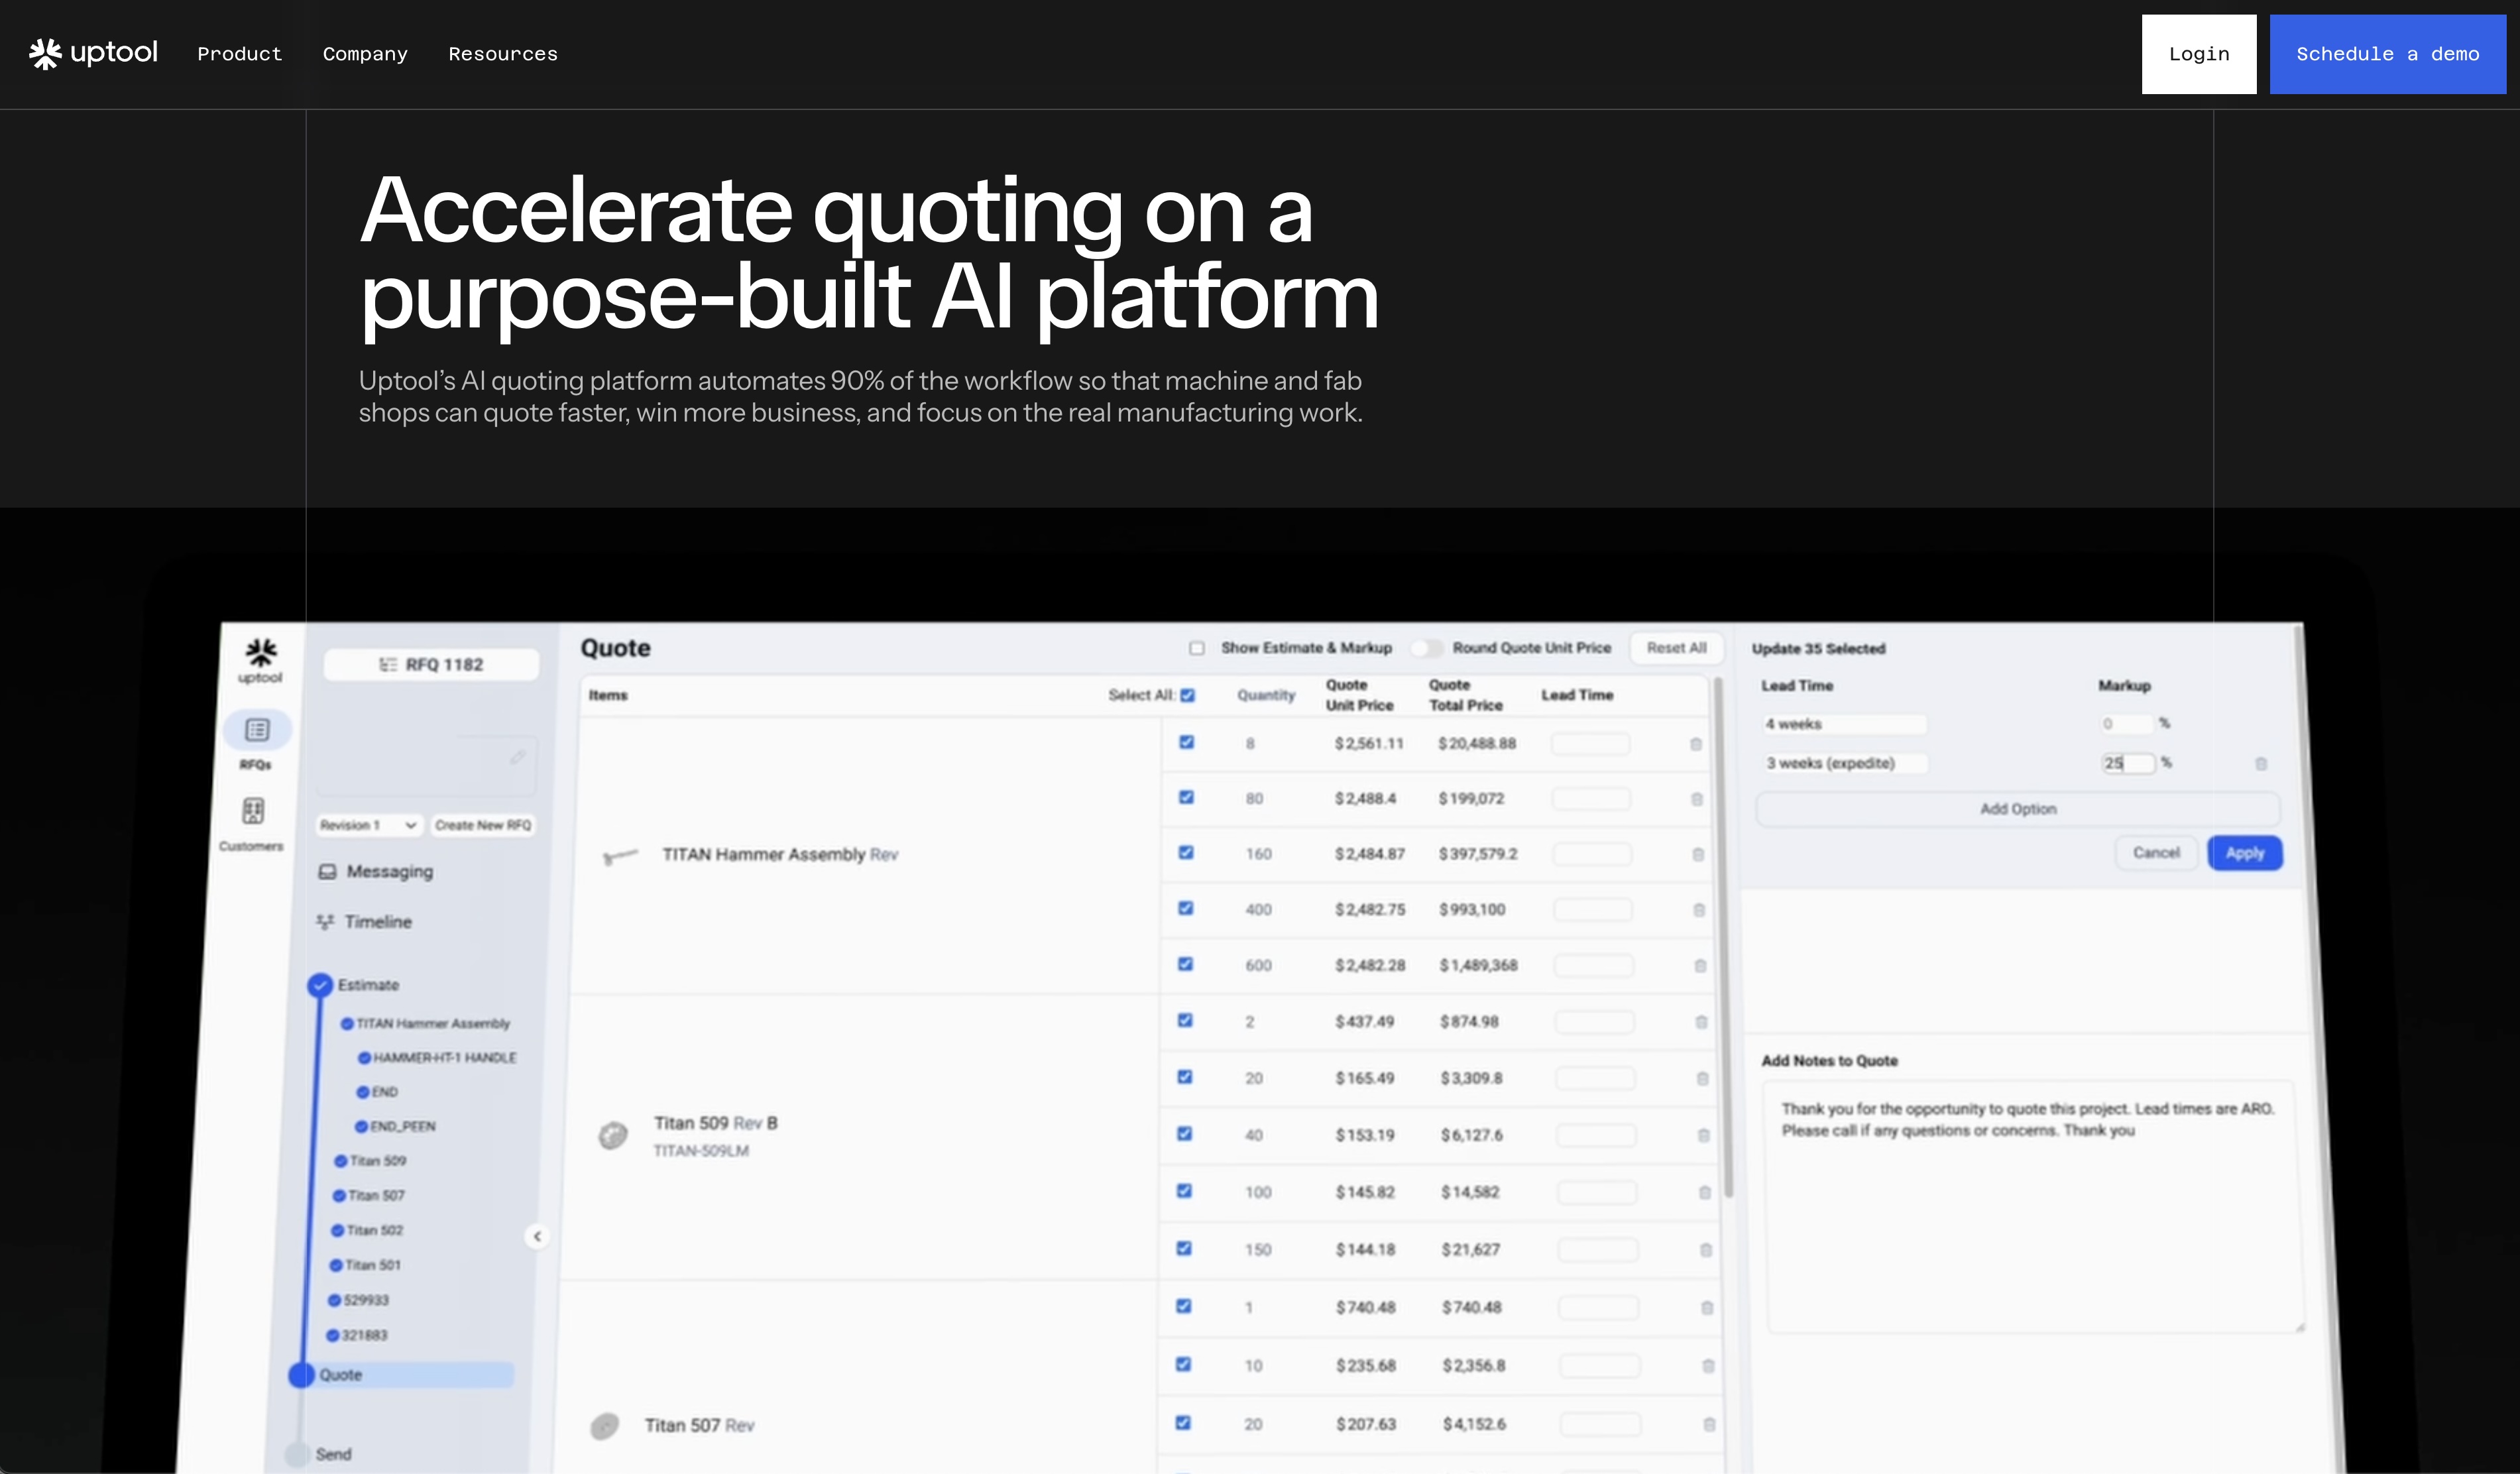Open the Revision 1 dropdown
Screen dimensions: 2520x1474
pos(368,825)
